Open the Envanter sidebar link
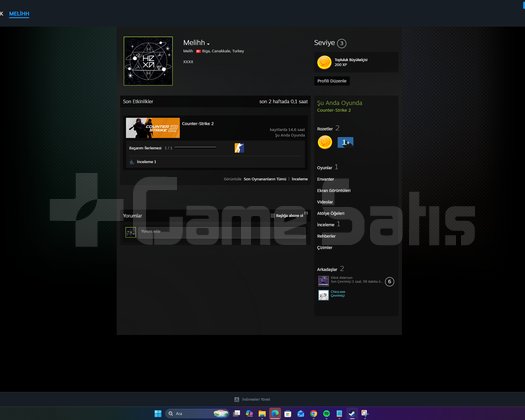The height and width of the screenshot is (420, 525). pyautogui.click(x=325, y=179)
